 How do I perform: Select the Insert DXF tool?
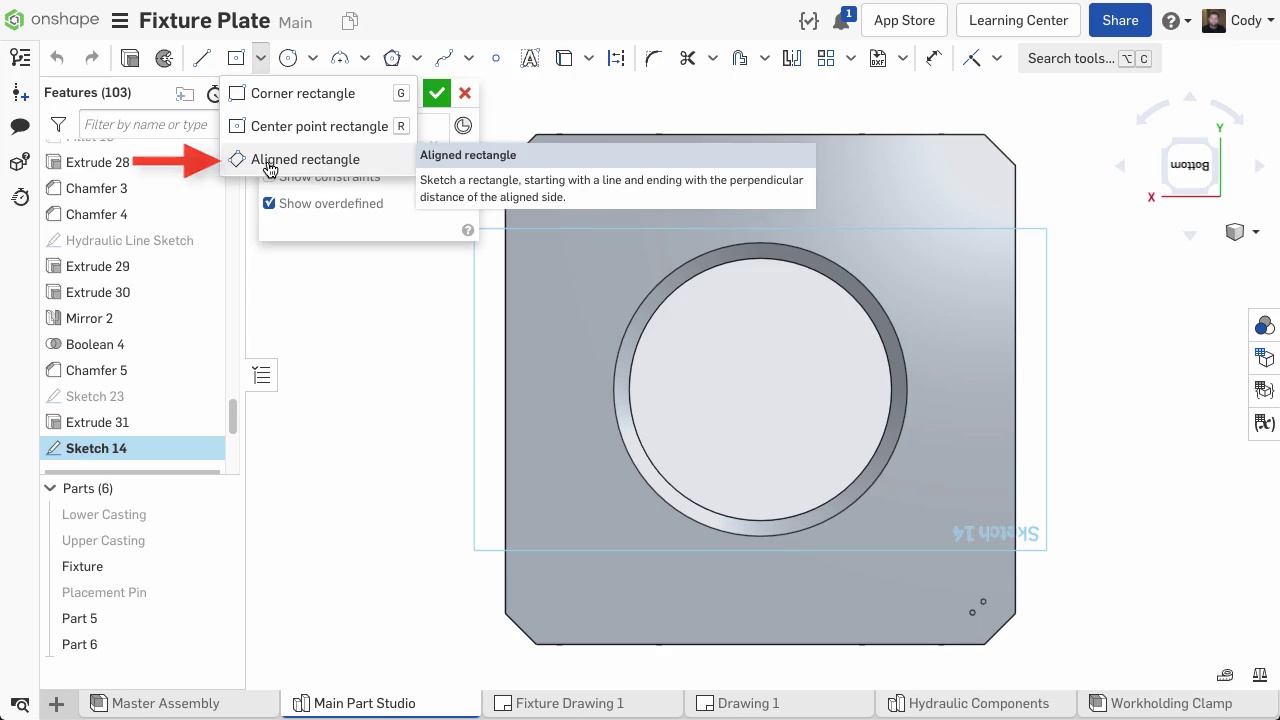pos(878,58)
